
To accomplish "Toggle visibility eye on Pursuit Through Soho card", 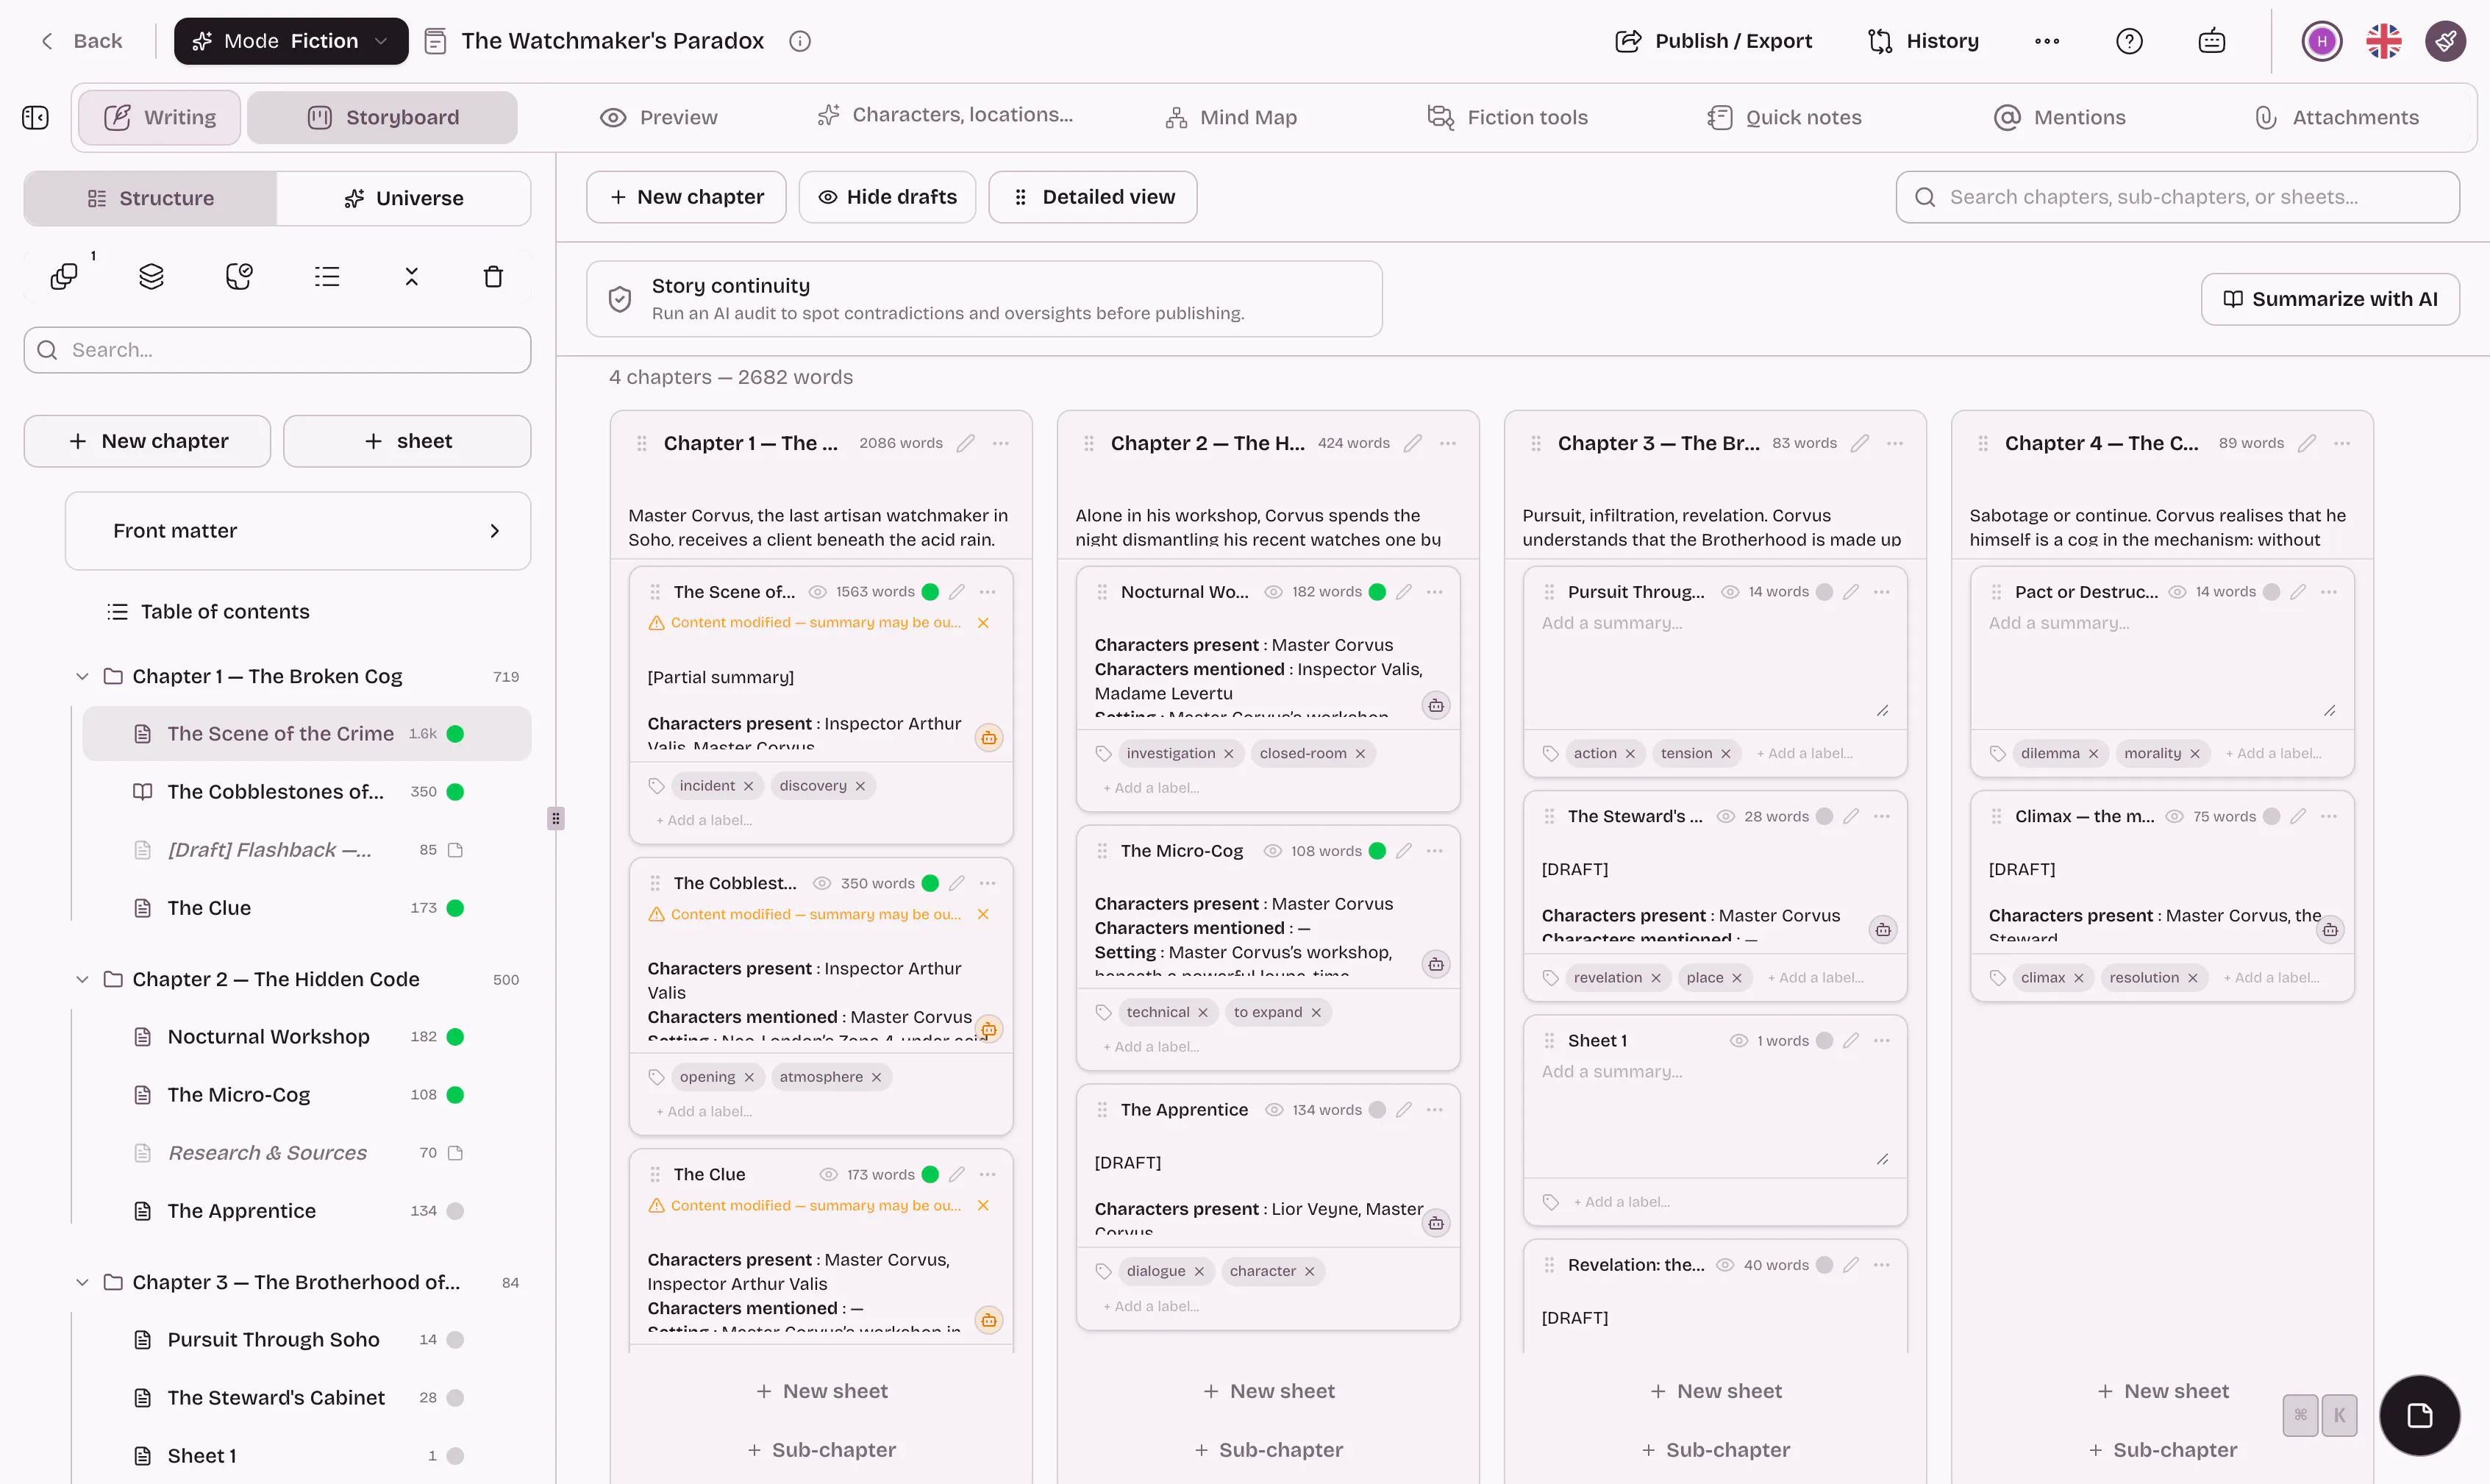I will (x=1730, y=592).
